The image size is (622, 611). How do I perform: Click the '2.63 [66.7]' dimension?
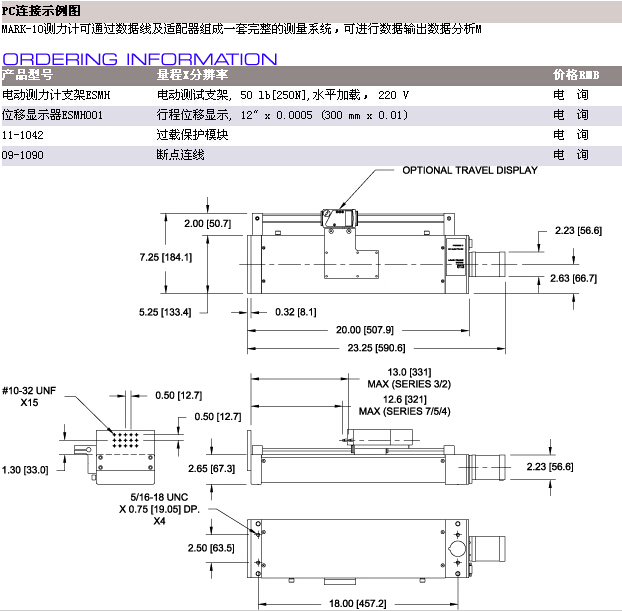(x=573, y=279)
